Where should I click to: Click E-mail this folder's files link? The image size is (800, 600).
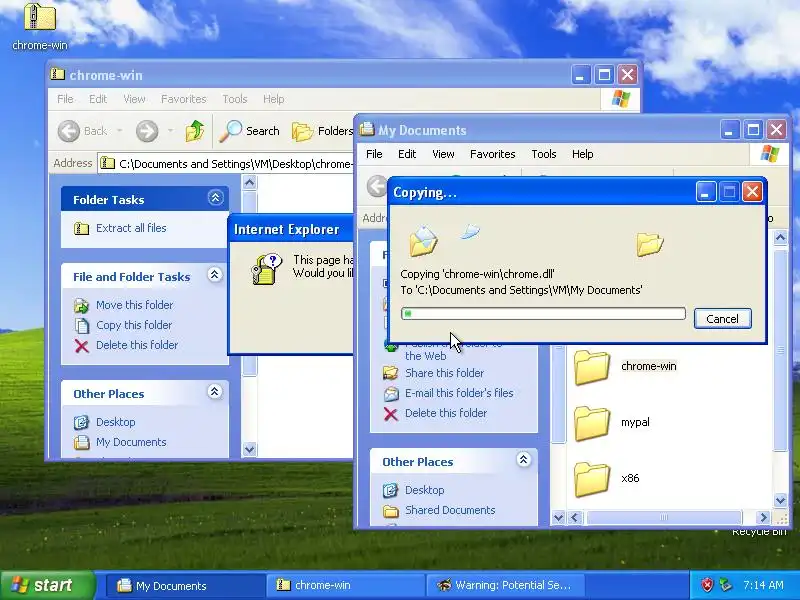(x=459, y=393)
